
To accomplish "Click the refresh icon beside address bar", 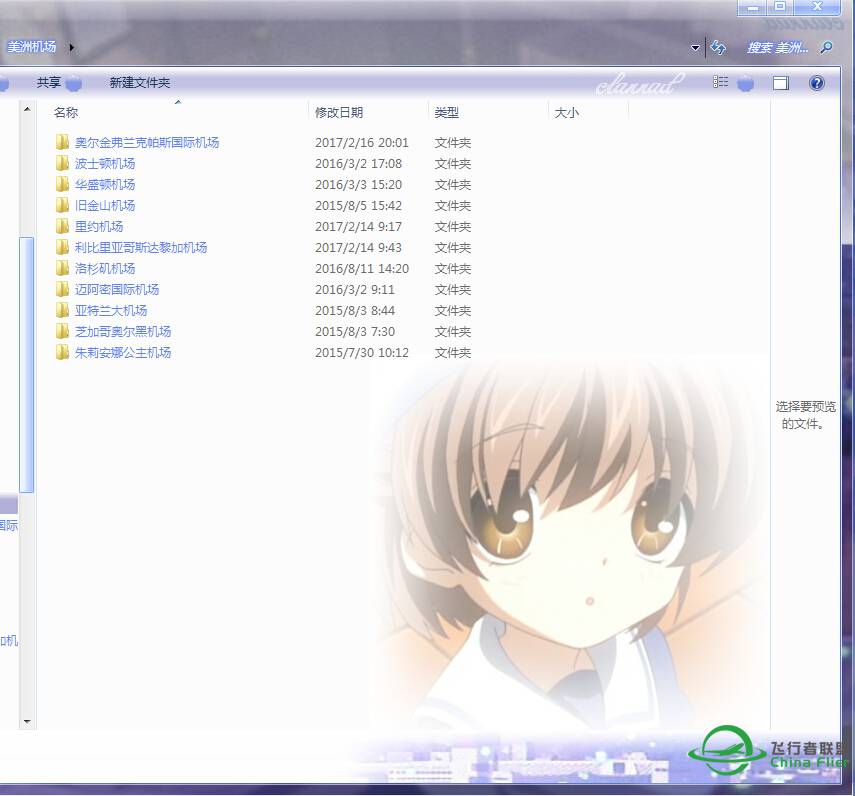I will [x=718, y=47].
